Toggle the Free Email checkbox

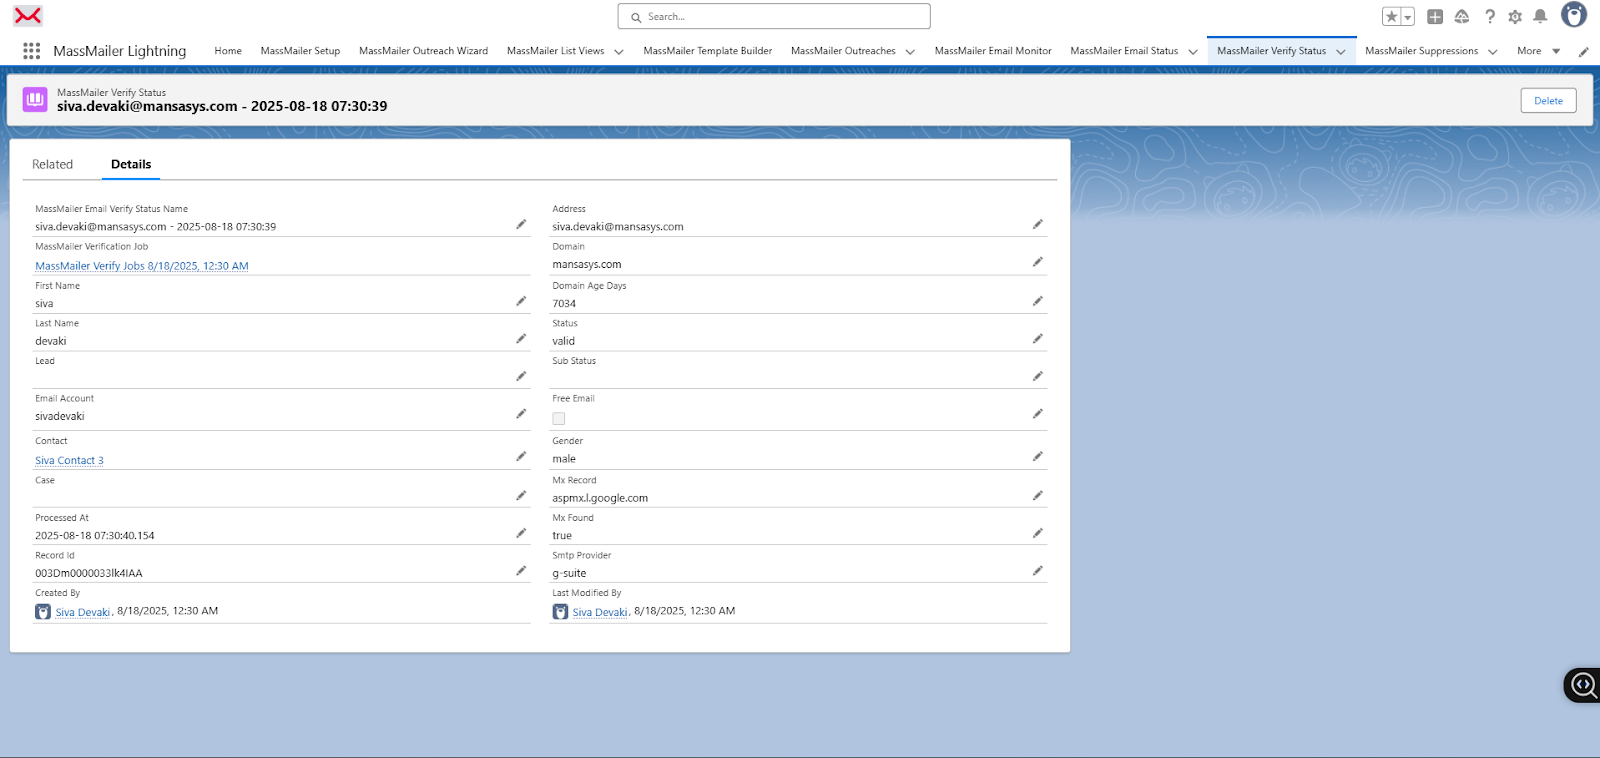[559, 419]
